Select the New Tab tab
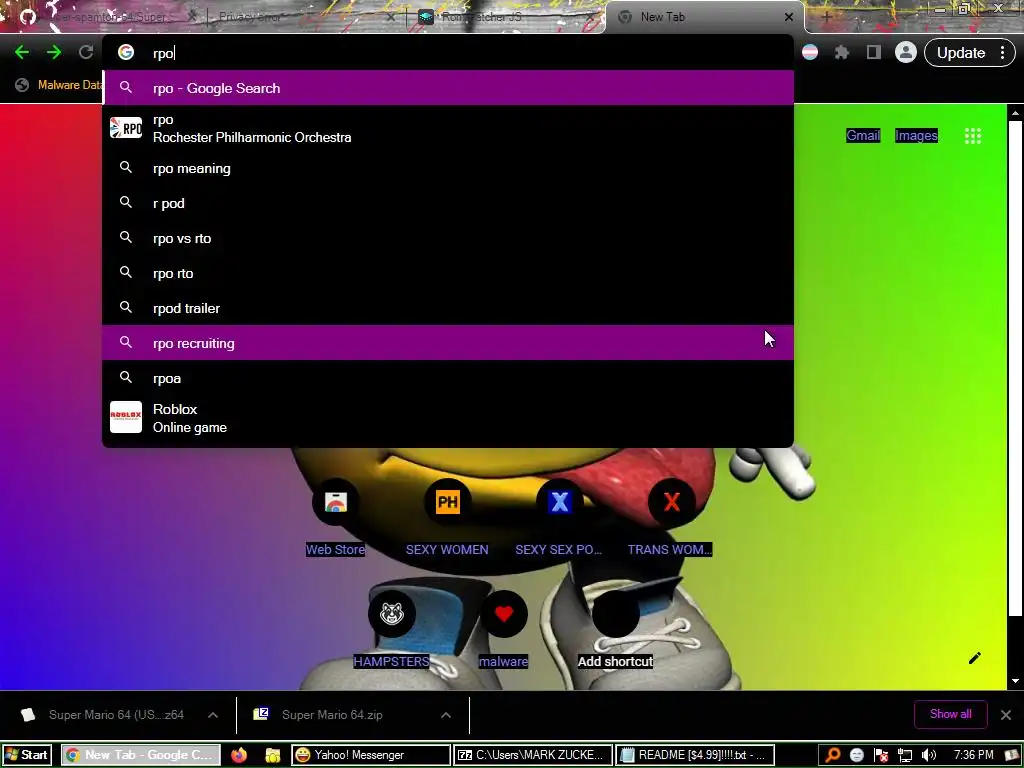 pos(705,17)
